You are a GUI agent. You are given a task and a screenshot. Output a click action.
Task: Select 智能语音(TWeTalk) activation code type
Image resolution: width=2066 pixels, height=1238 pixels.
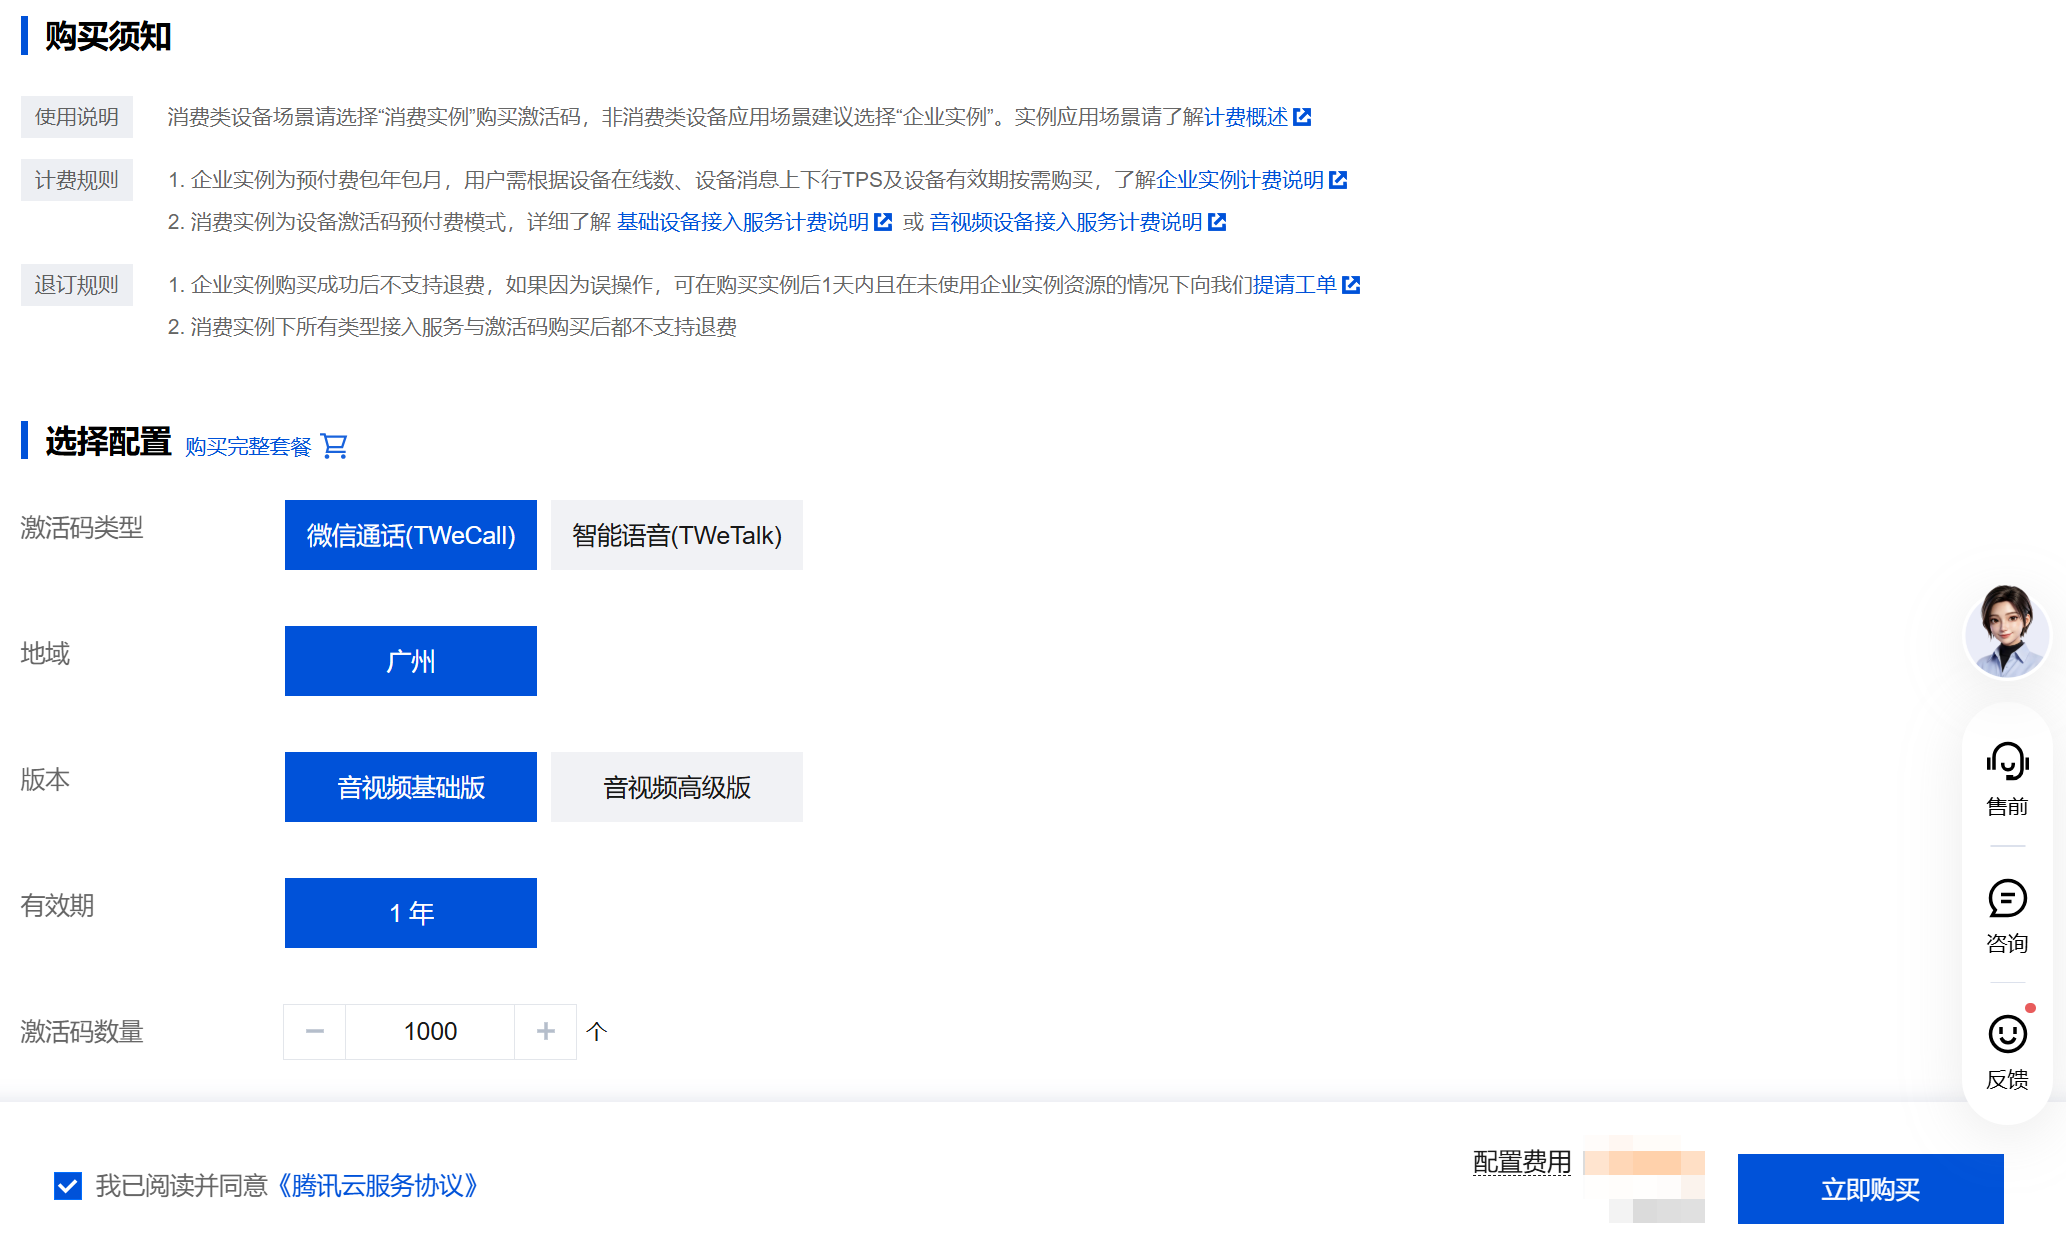tap(677, 535)
